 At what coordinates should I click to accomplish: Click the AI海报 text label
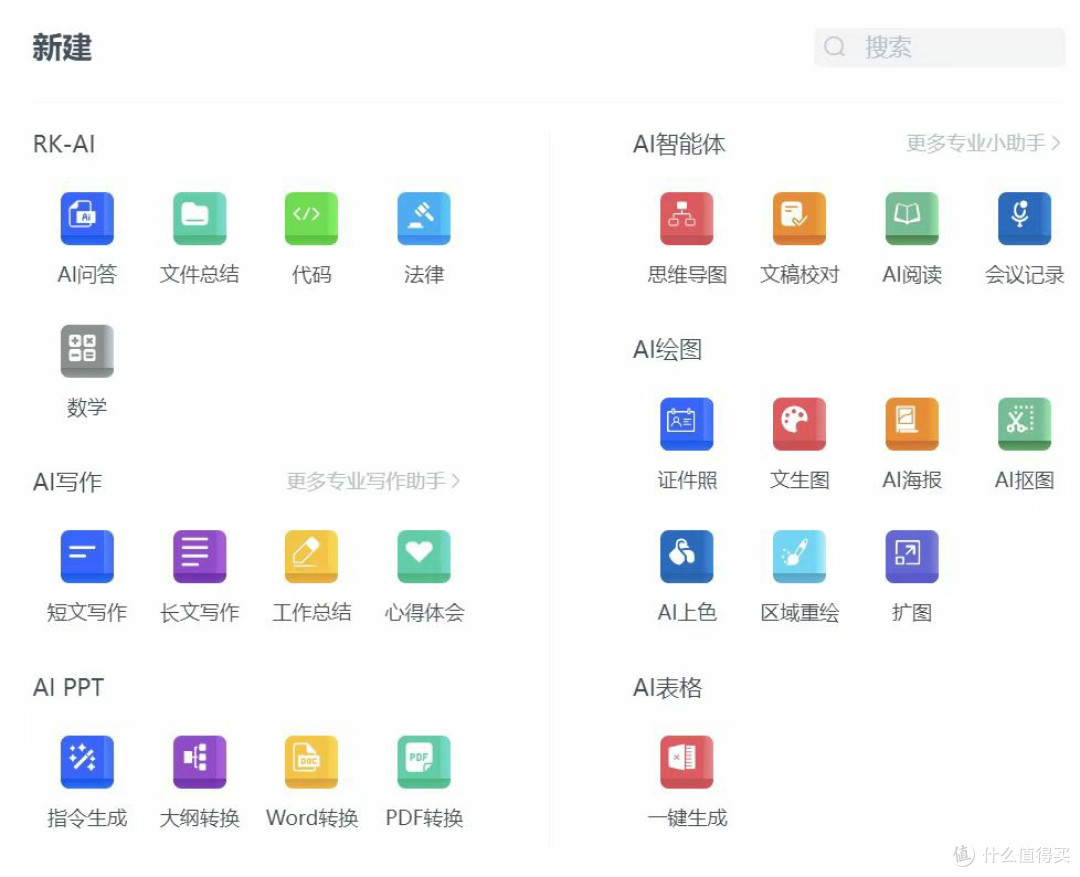coord(912,480)
